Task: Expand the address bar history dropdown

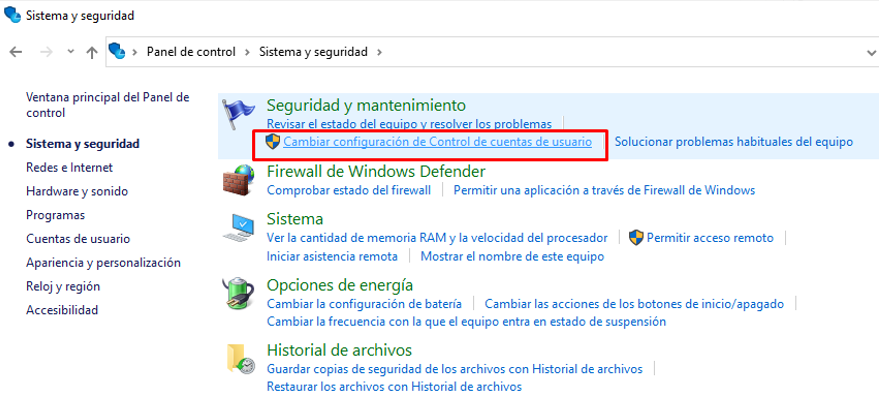Action: coord(870,52)
